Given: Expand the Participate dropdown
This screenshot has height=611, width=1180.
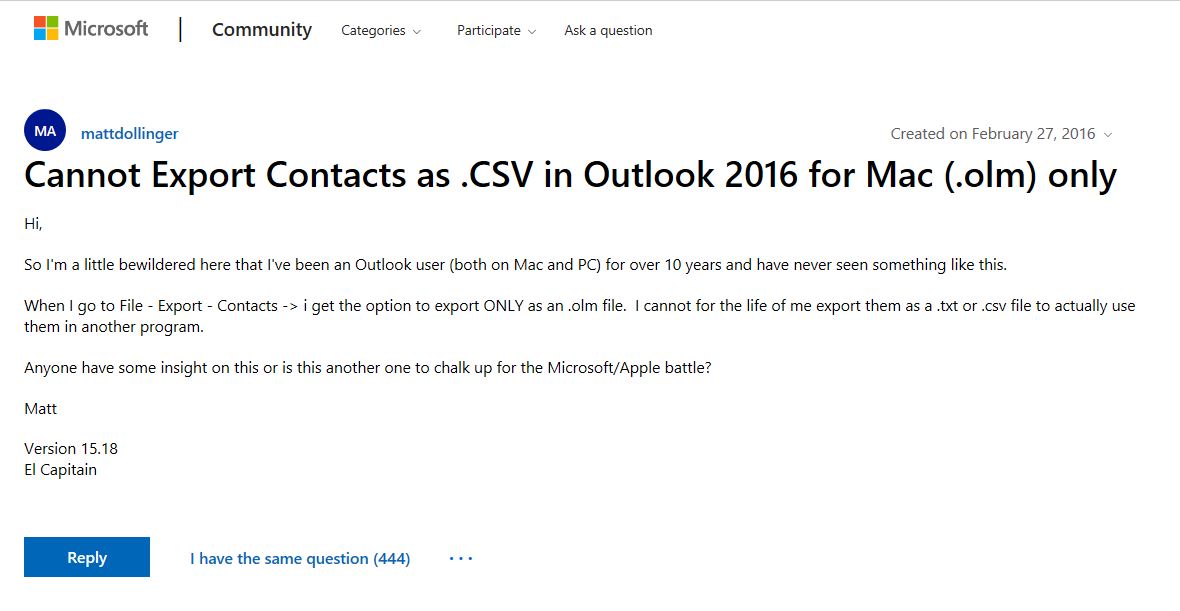Looking at the screenshot, I should coord(496,31).
